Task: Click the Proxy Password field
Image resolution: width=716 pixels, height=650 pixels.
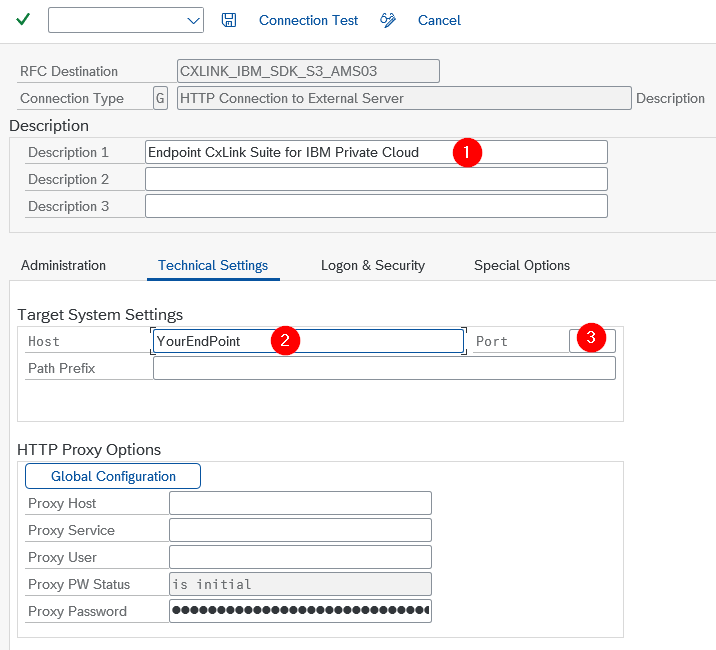Action: [300, 611]
